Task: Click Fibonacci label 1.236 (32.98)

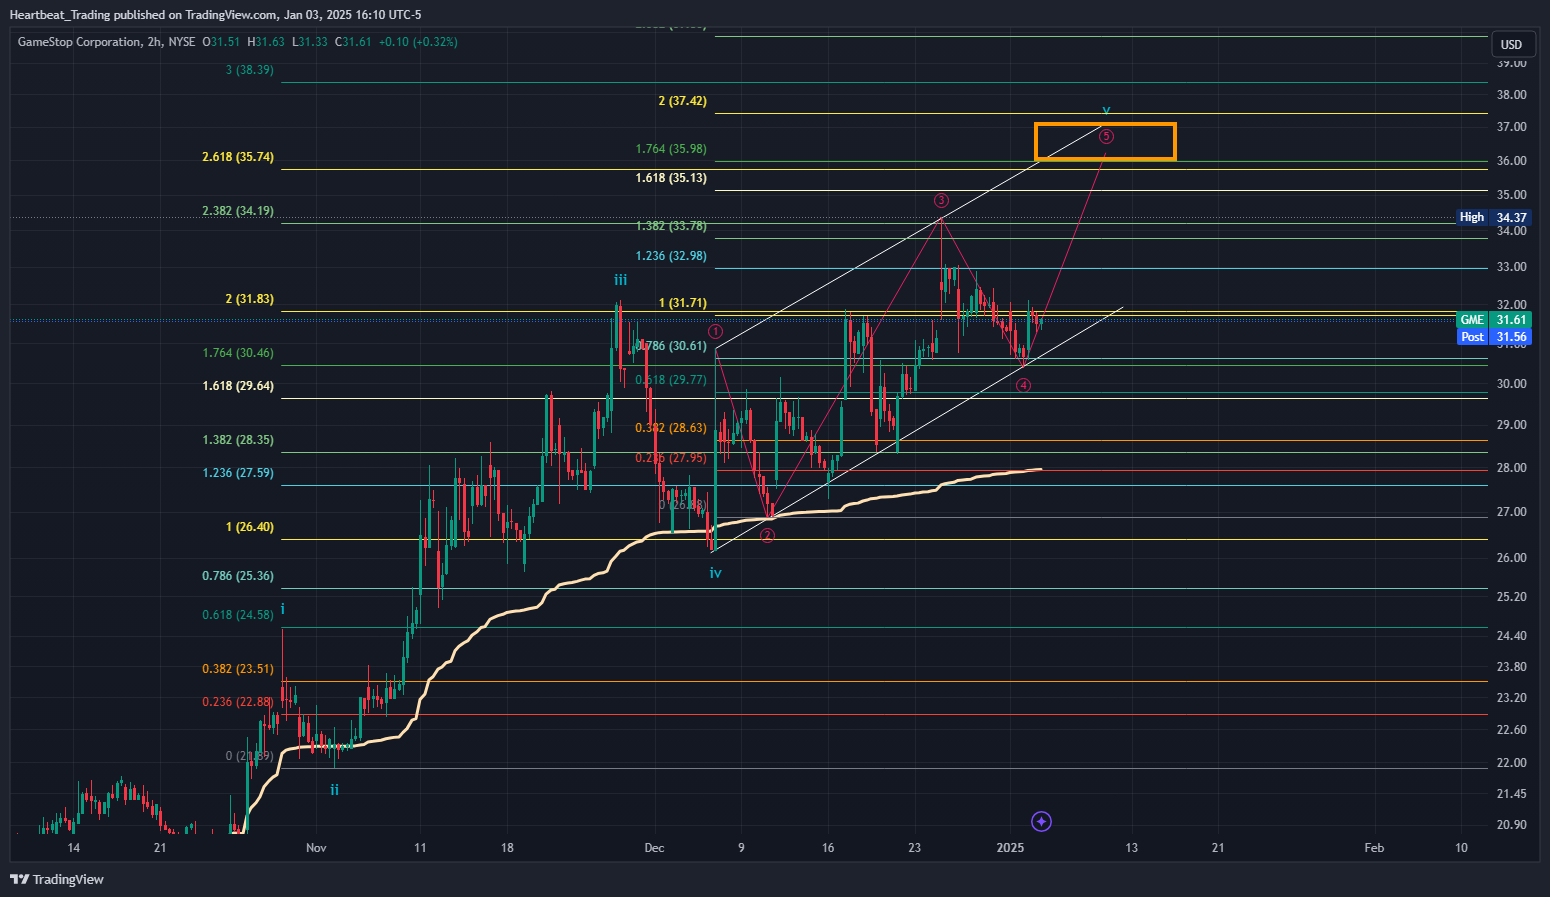Action: tap(671, 256)
